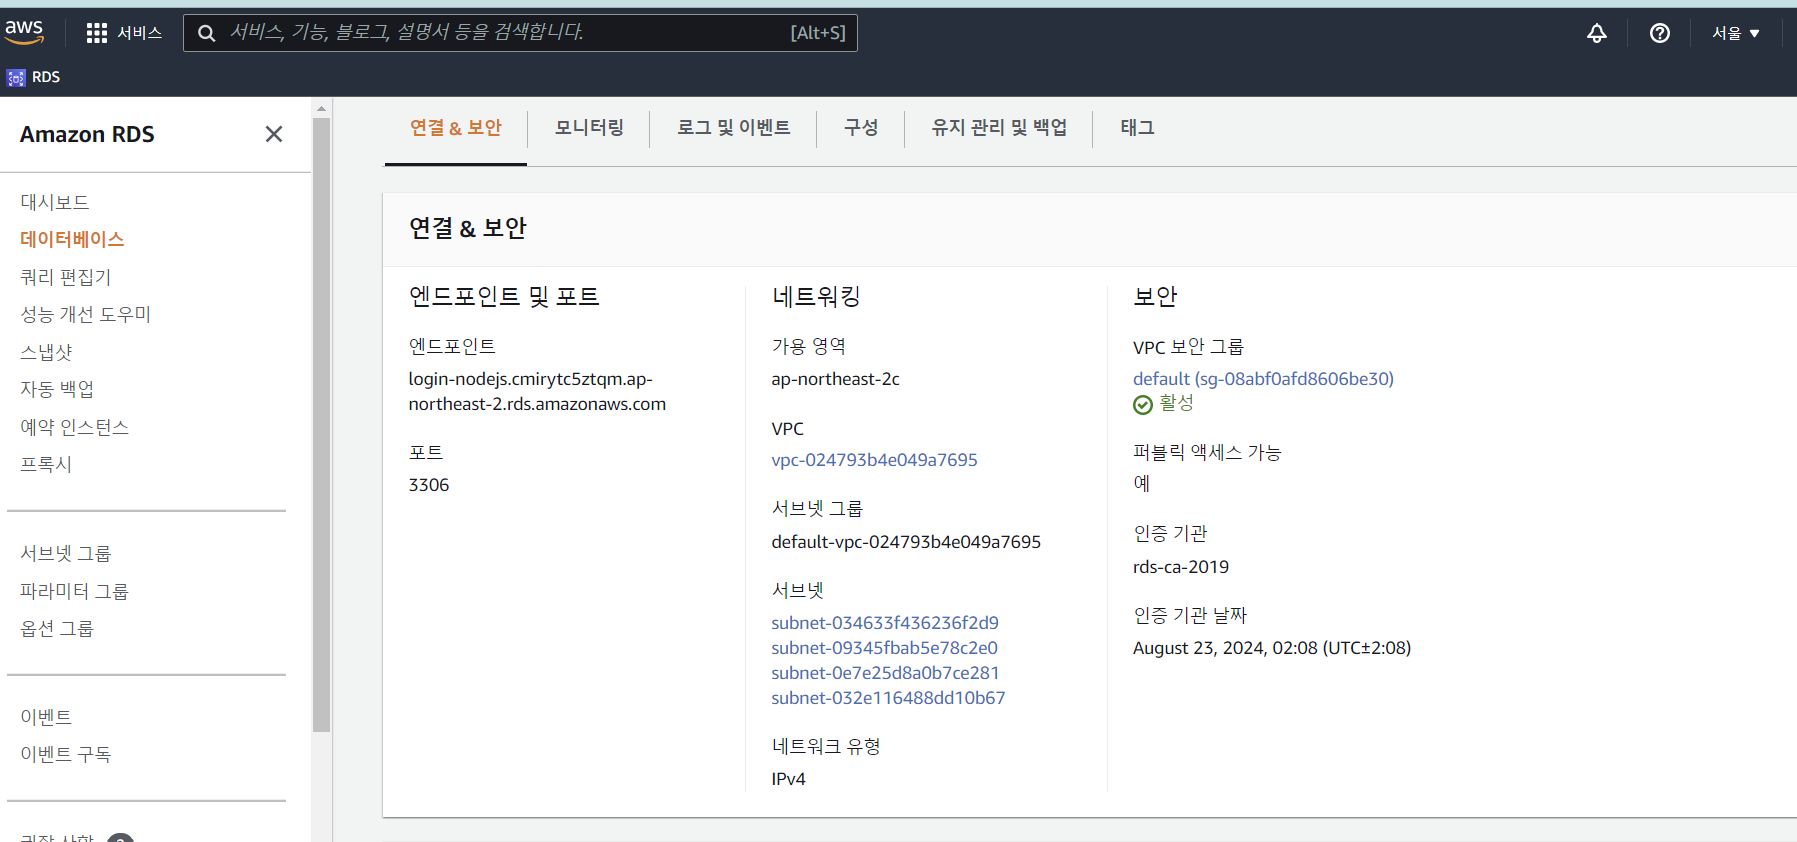
Task: Open VPC link vpc-024793b4e049a7695
Action: pyautogui.click(x=874, y=460)
